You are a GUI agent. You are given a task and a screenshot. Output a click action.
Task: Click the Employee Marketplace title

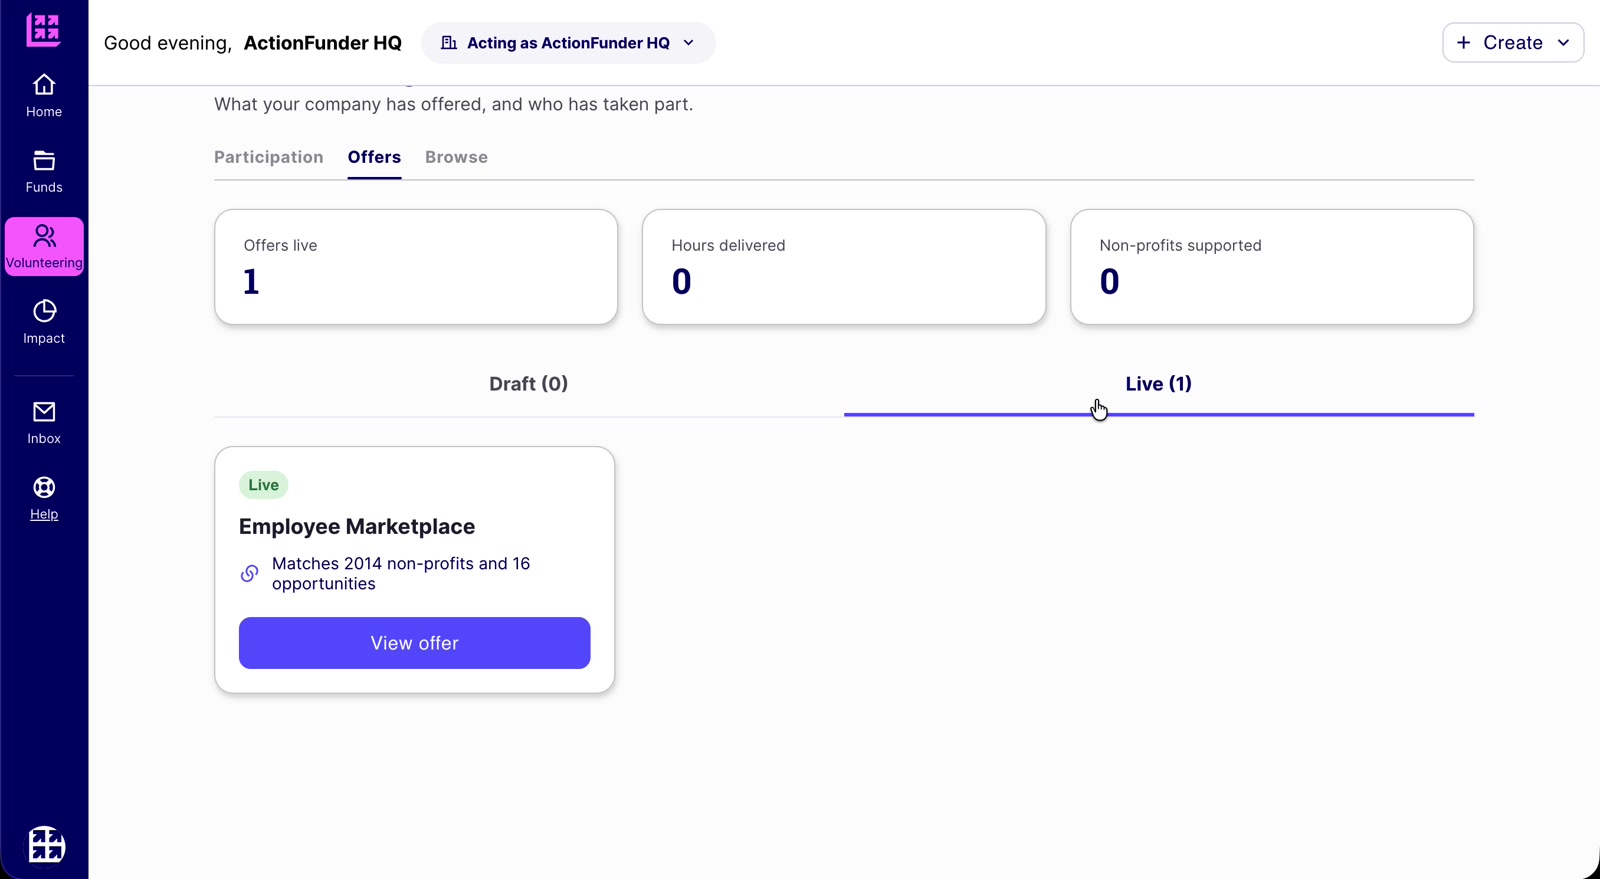tap(357, 527)
